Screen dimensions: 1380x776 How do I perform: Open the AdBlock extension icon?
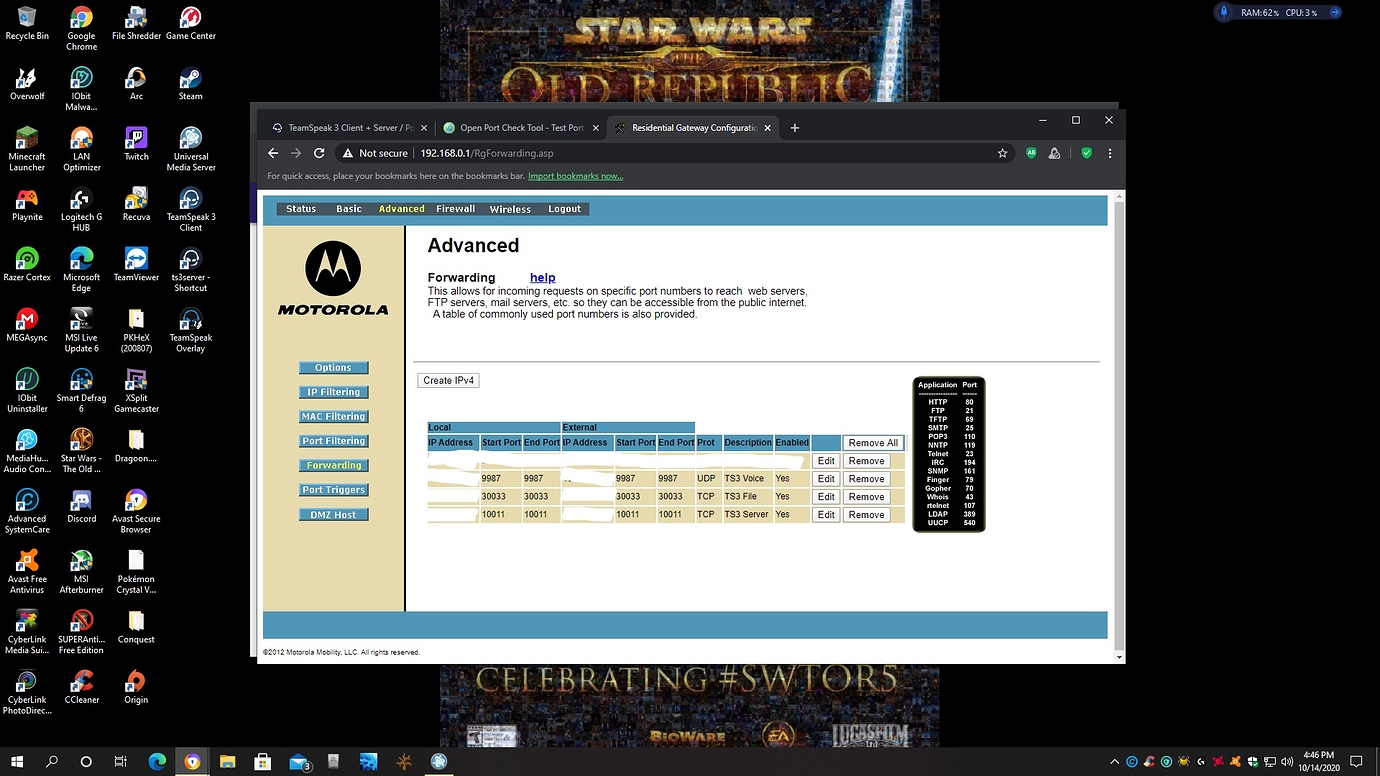(x=1031, y=153)
